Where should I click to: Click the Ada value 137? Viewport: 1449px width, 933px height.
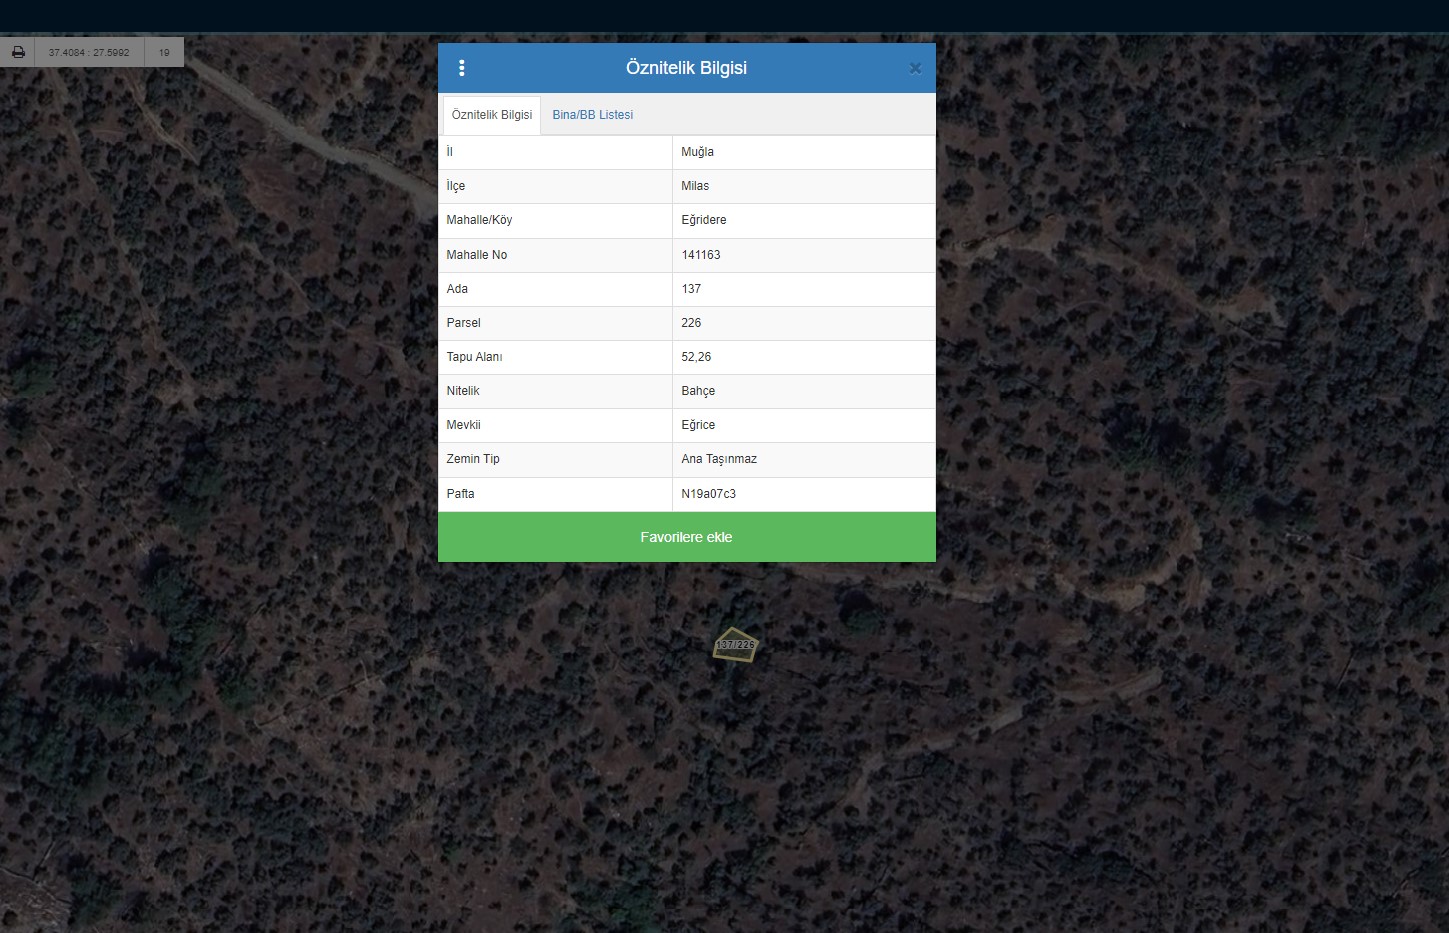pyautogui.click(x=691, y=289)
